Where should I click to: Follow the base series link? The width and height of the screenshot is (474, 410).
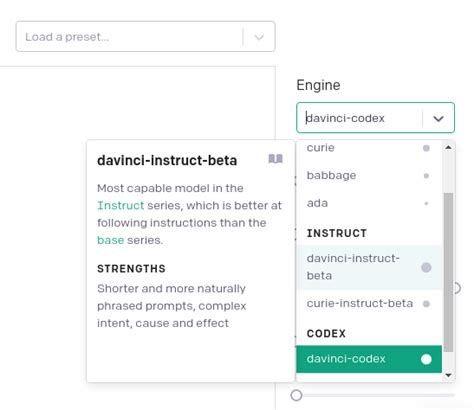(x=110, y=240)
